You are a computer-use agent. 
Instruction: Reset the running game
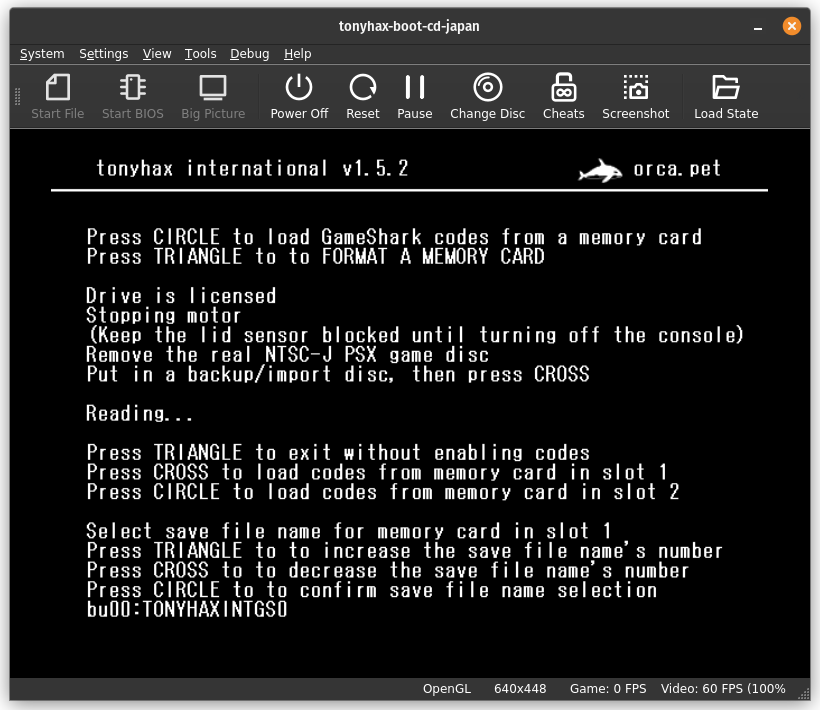click(x=362, y=97)
